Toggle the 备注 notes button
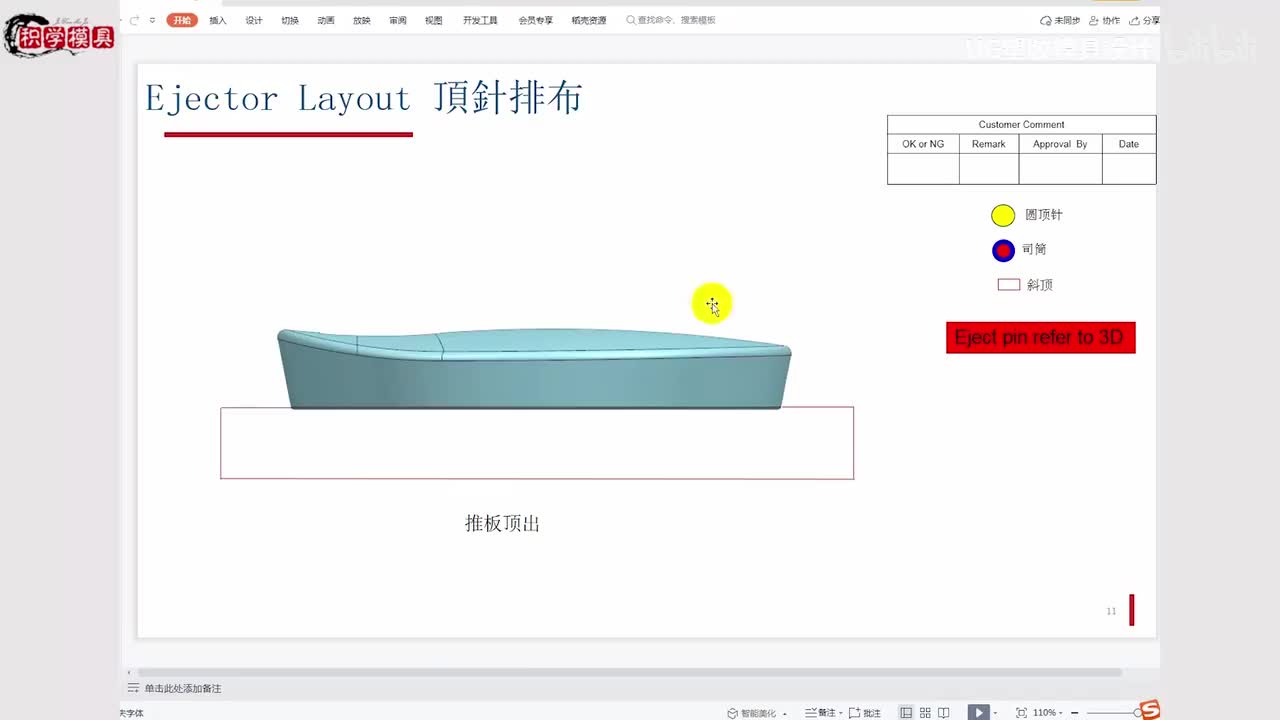This screenshot has height=720, width=1280. (x=820, y=713)
